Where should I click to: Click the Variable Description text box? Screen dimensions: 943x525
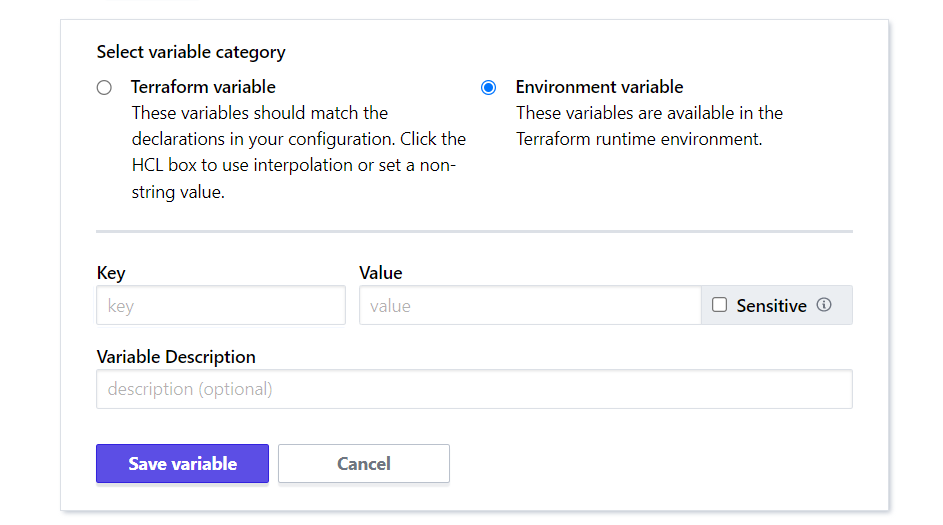[474, 389]
